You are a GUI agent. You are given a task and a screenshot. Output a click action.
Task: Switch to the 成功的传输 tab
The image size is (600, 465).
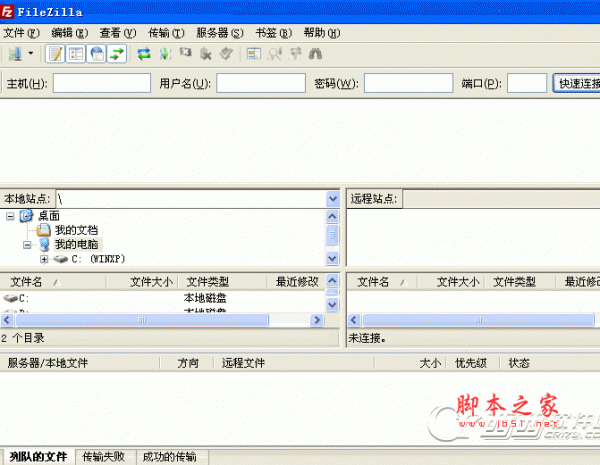pyautogui.click(x=170, y=457)
